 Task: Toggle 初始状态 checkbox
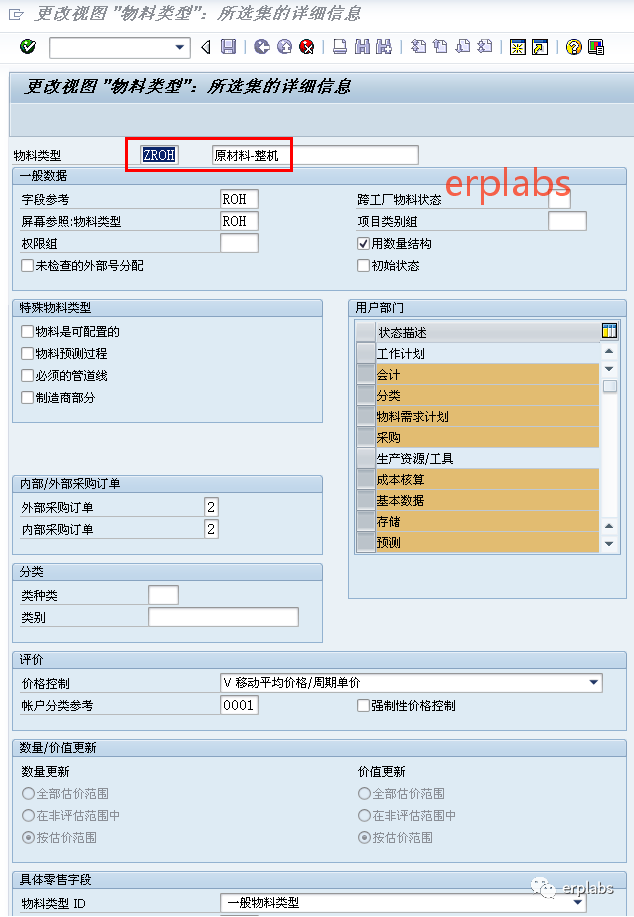364,266
